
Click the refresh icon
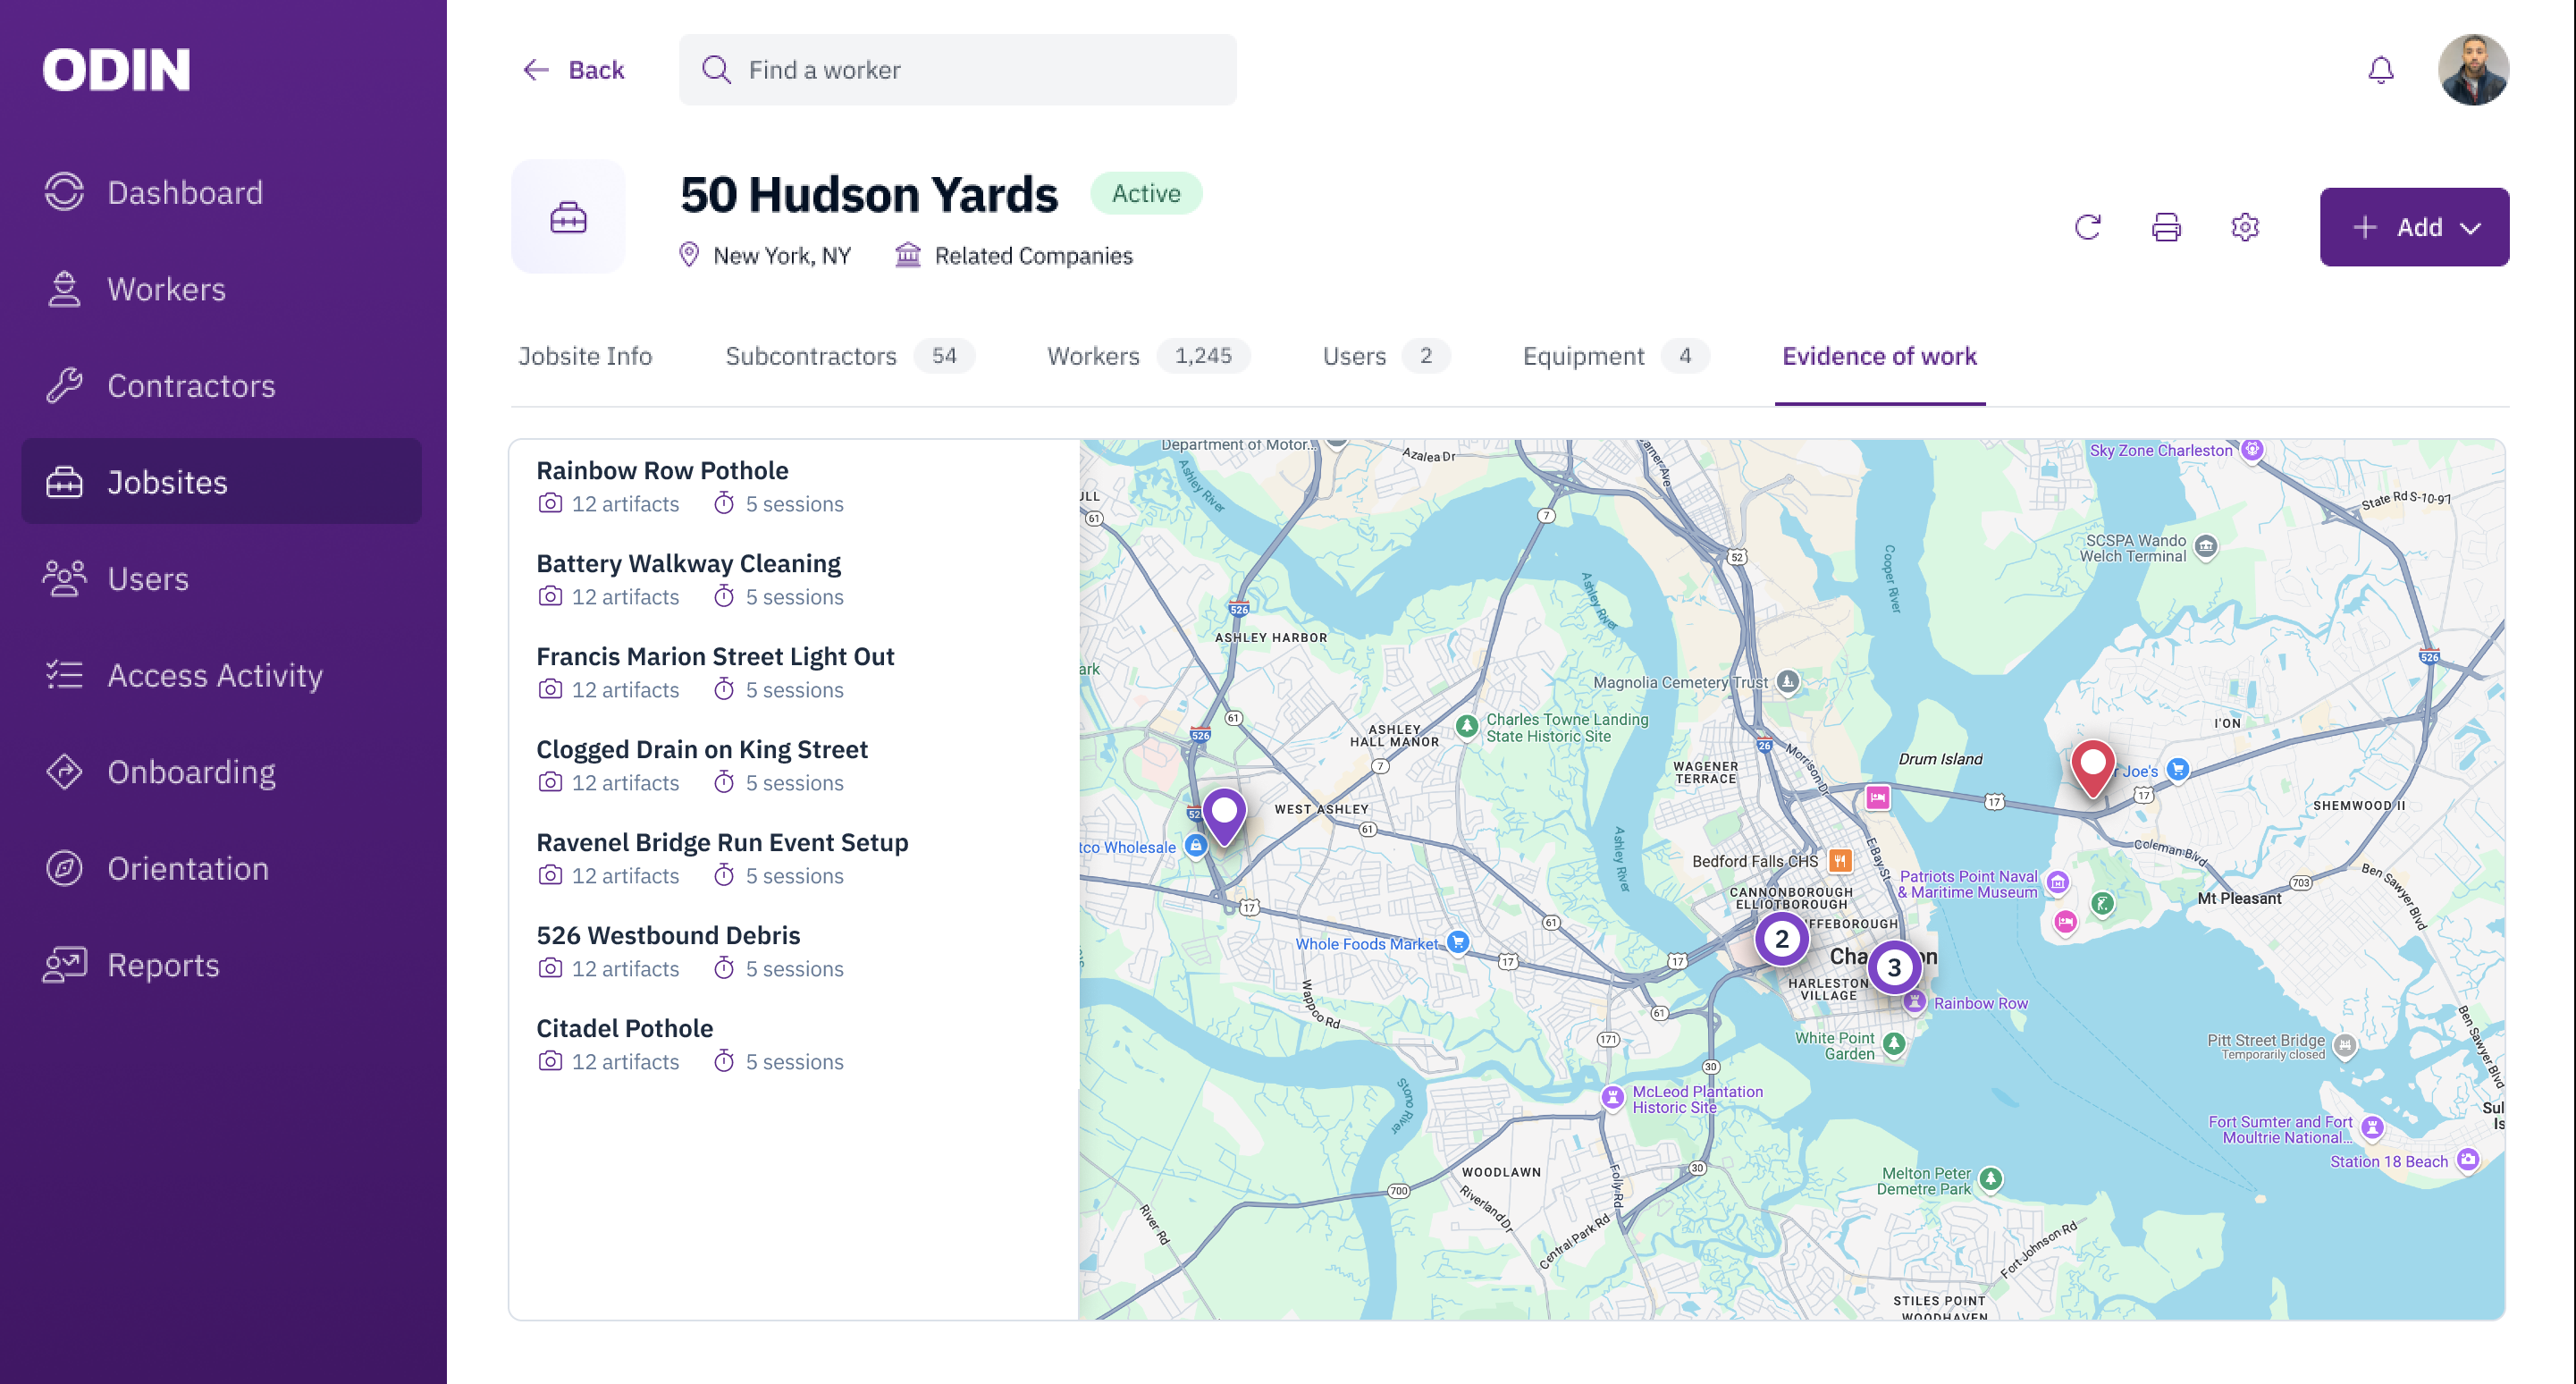click(x=2087, y=227)
